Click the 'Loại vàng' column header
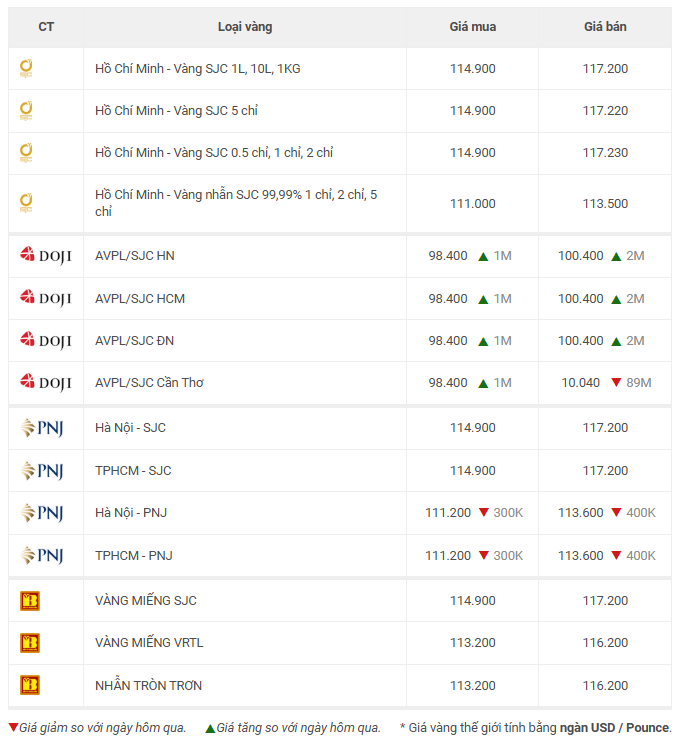 pyautogui.click(x=245, y=27)
